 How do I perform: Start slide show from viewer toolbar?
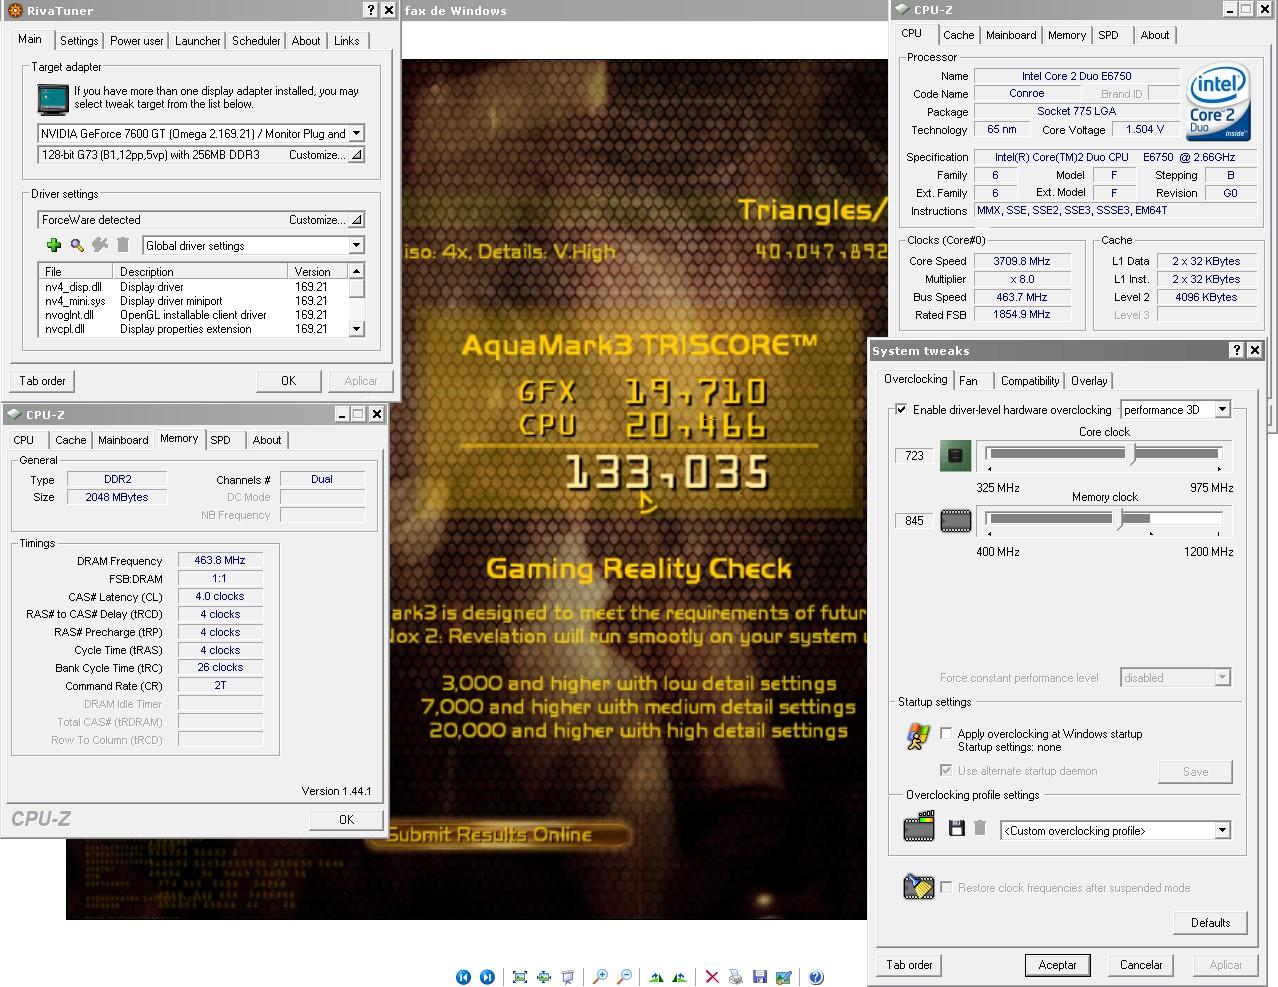[x=568, y=977]
